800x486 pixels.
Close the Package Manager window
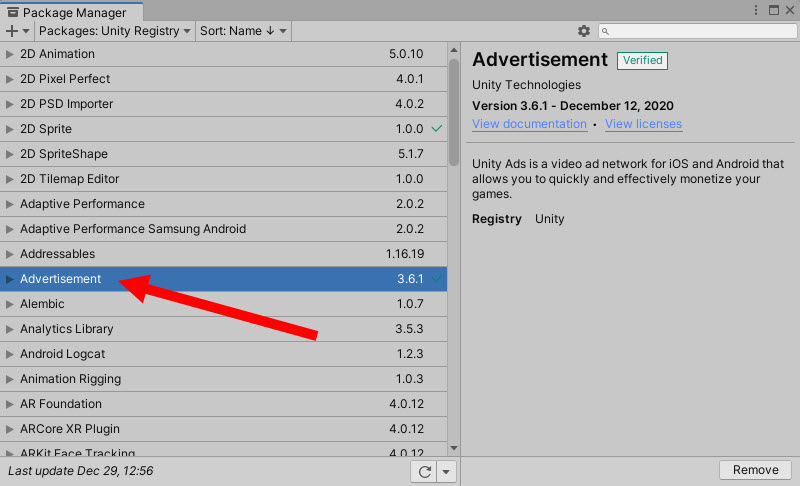(x=790, y=10)
